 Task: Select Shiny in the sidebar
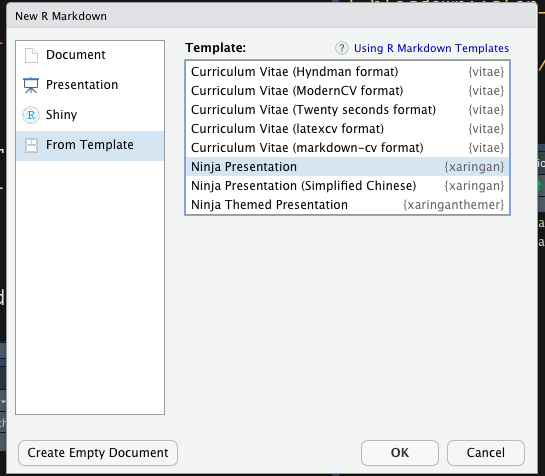pos(90,115)
